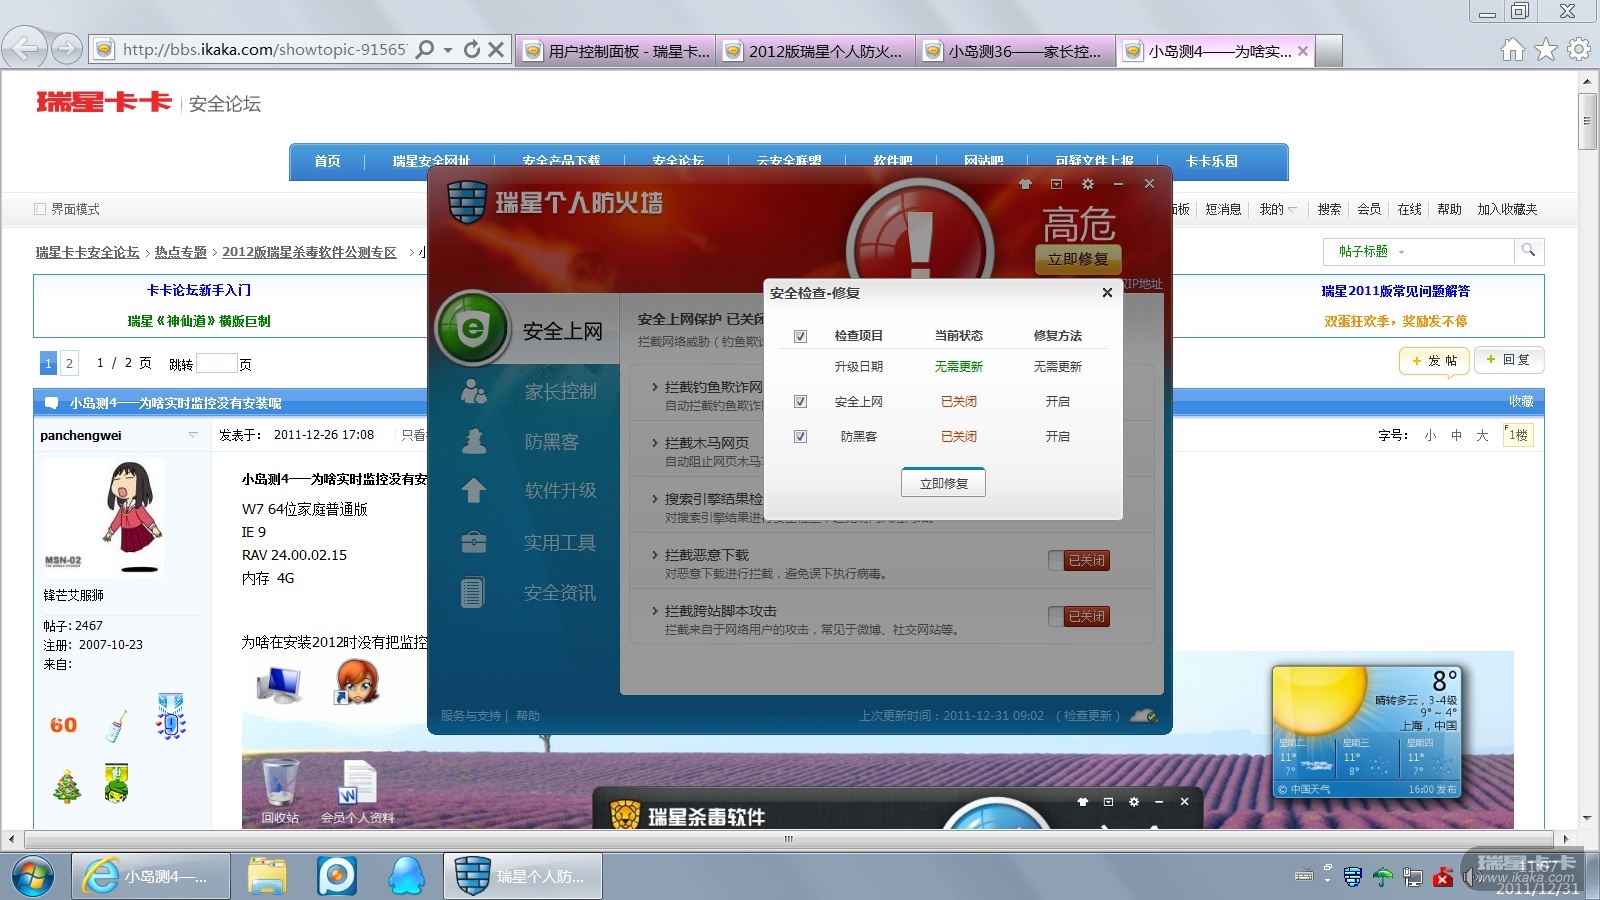Click forum search magnifier button
The height and width of the screenshot is (900, 1600).
click(x=1529, y=251)
